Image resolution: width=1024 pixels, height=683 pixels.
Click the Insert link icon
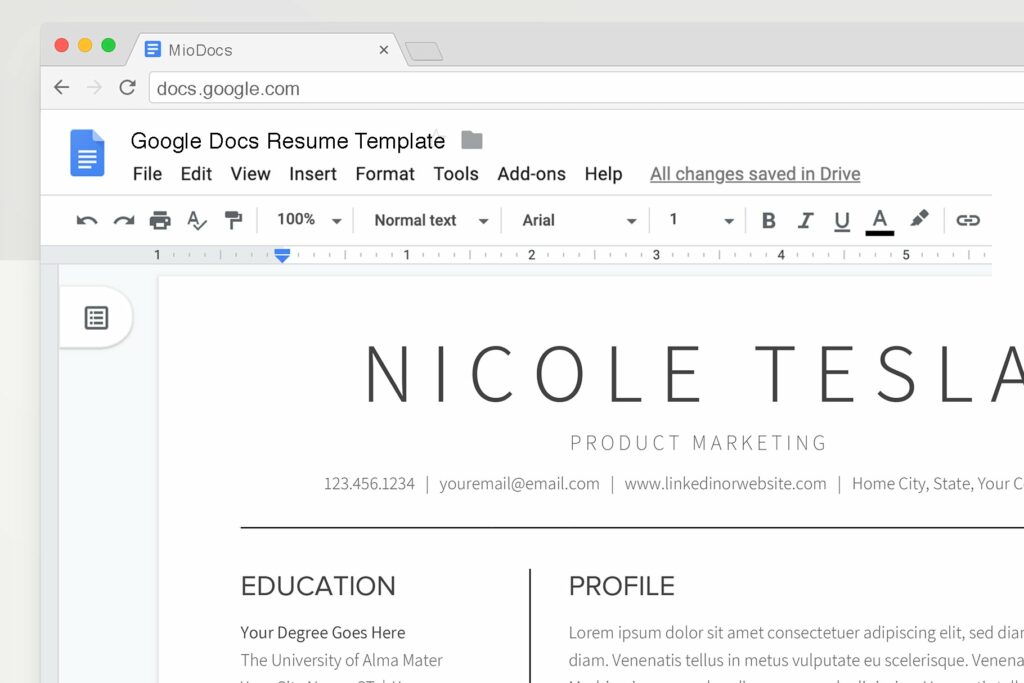[x=967, y=220]
